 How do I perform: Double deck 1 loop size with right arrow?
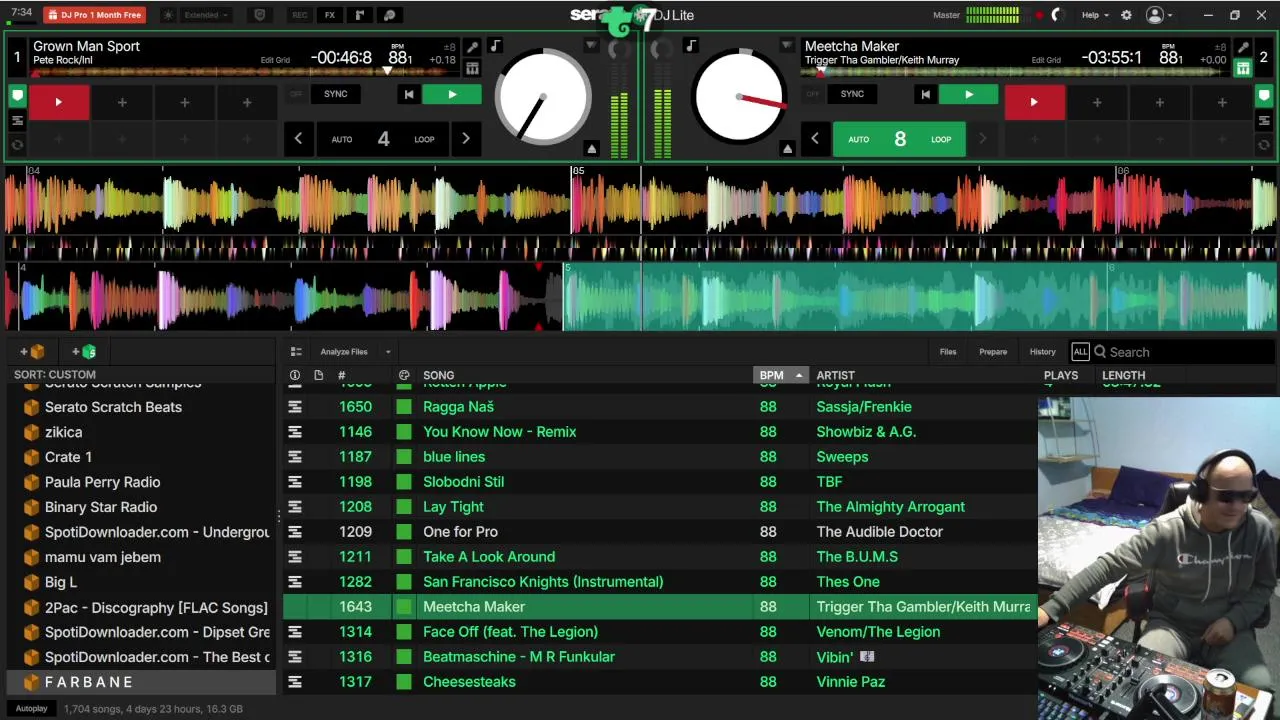tap(465, 139)
